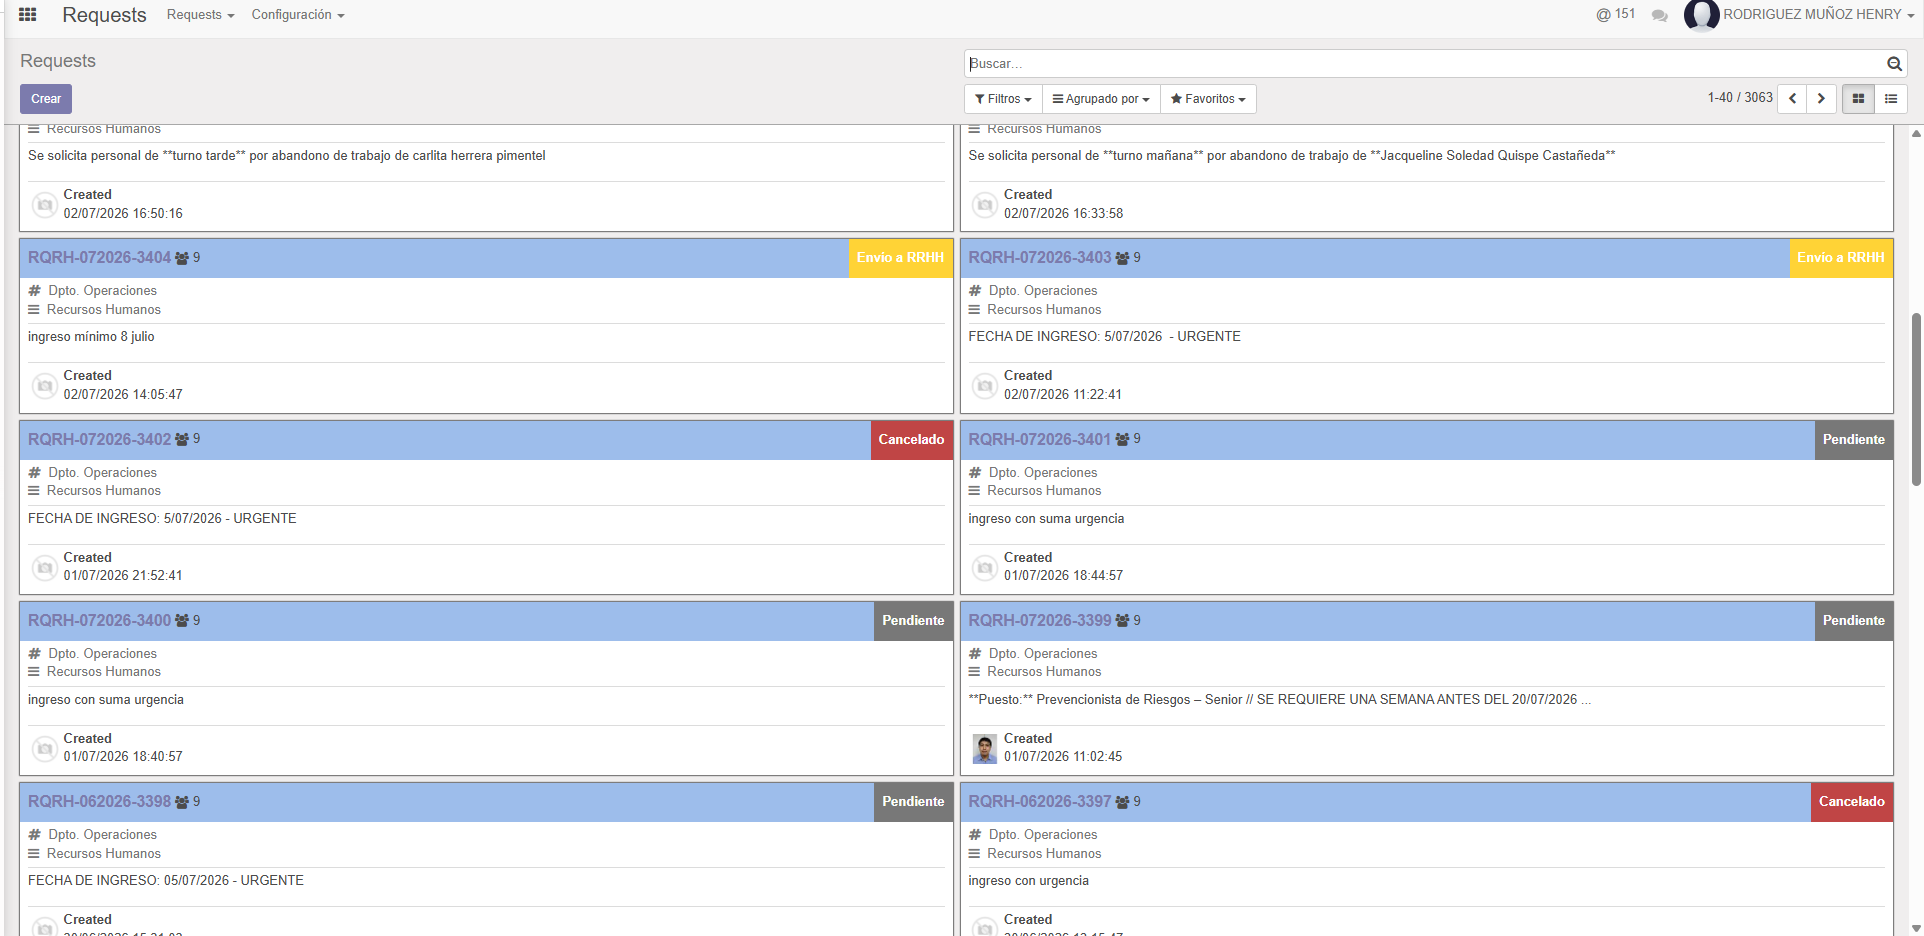Click followers icon on RQRH-072026-3401
This screenshot has height=936, width=1924.
[1122, 439]
